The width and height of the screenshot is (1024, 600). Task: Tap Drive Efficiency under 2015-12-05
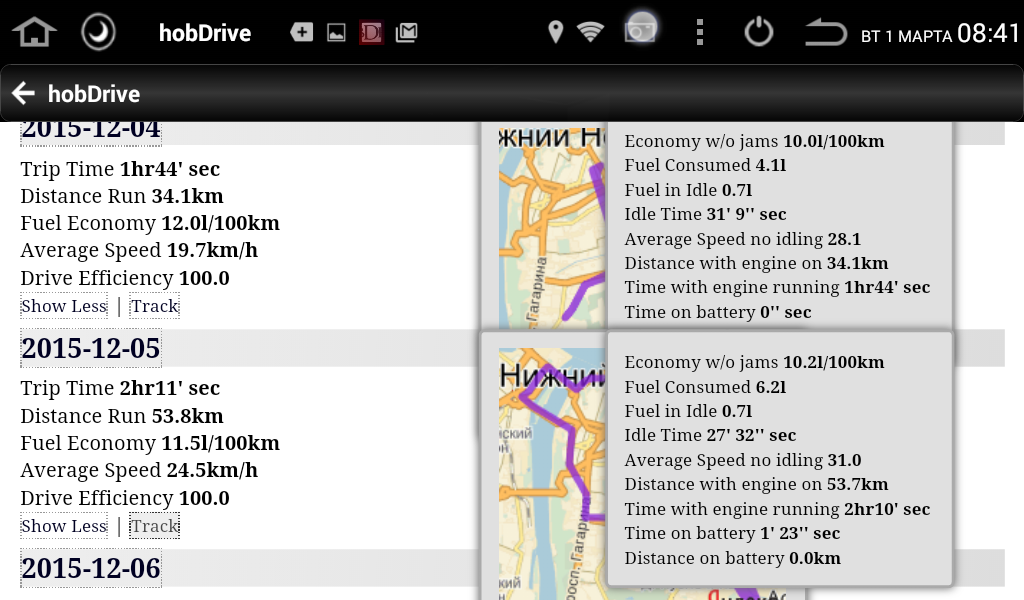click(x=125, y=498)
